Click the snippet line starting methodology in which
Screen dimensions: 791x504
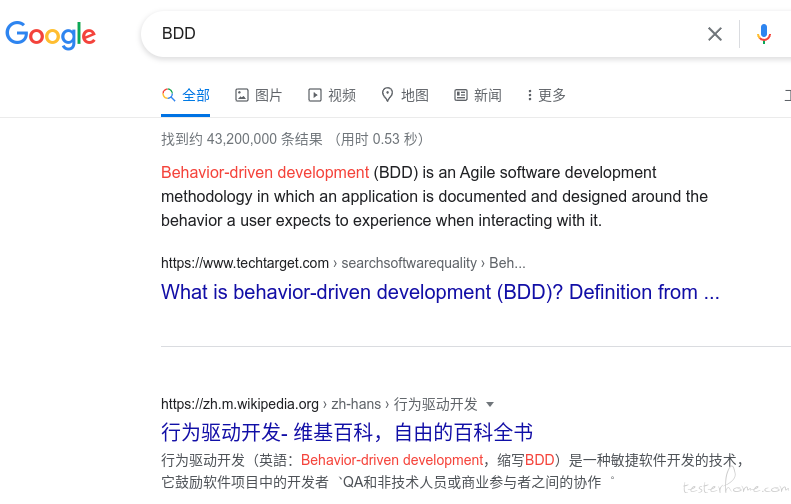tap(434, 196)
